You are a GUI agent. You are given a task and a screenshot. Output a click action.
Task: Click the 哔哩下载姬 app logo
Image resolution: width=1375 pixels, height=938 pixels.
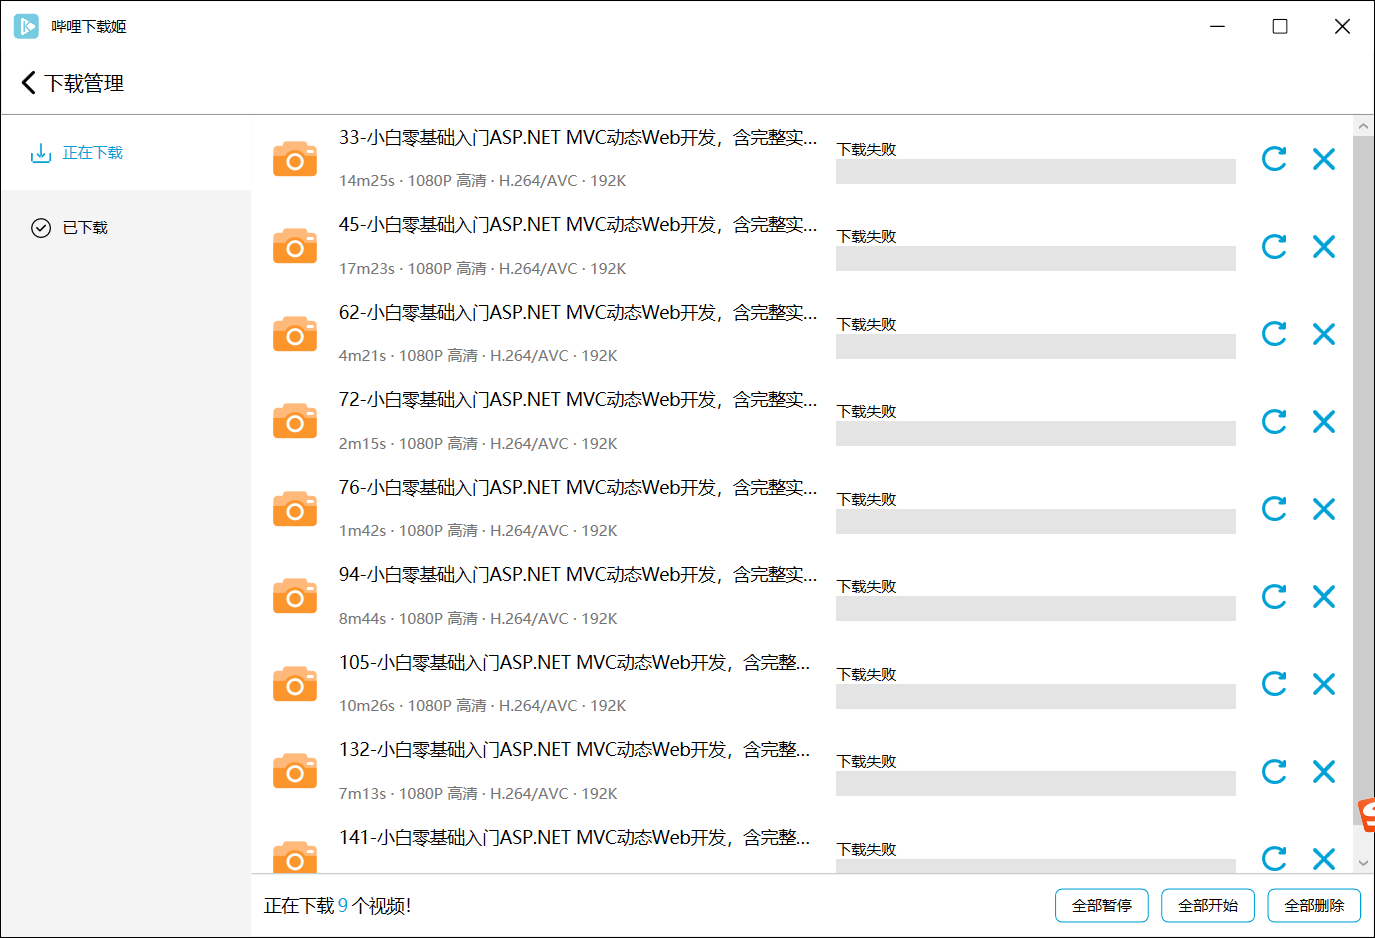click(27, 26)
